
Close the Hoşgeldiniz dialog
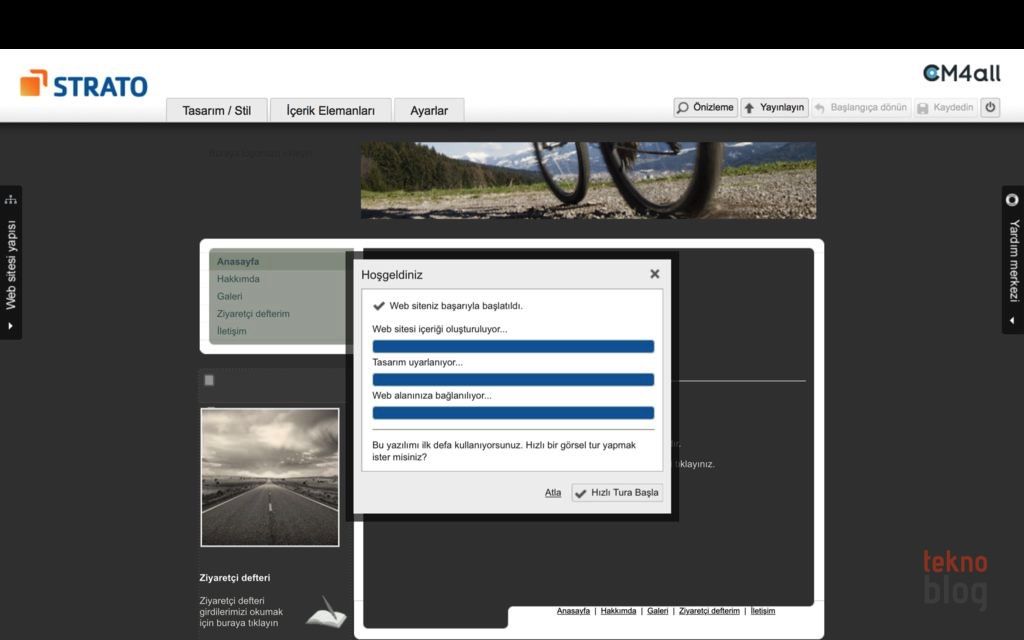(654, 274)
